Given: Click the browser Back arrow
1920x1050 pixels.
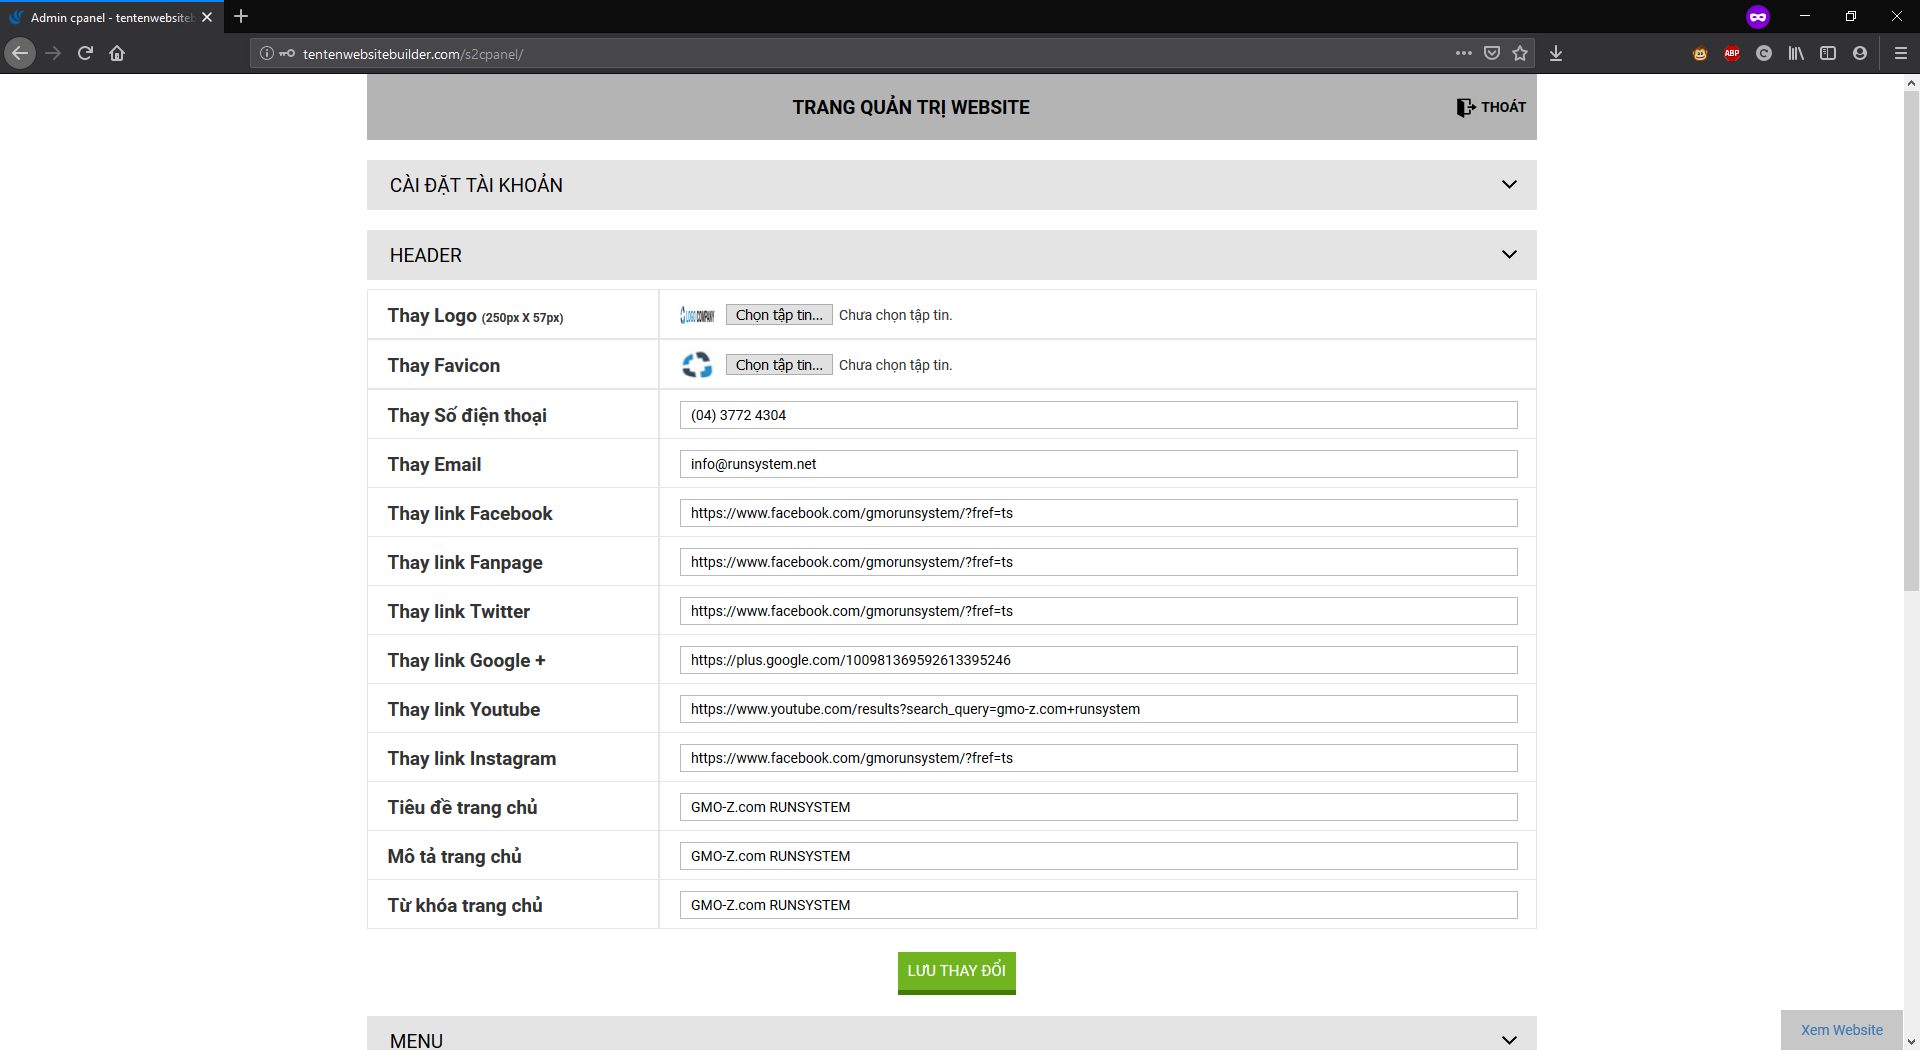Looking at the screenshot, I should tap(20, 53).
